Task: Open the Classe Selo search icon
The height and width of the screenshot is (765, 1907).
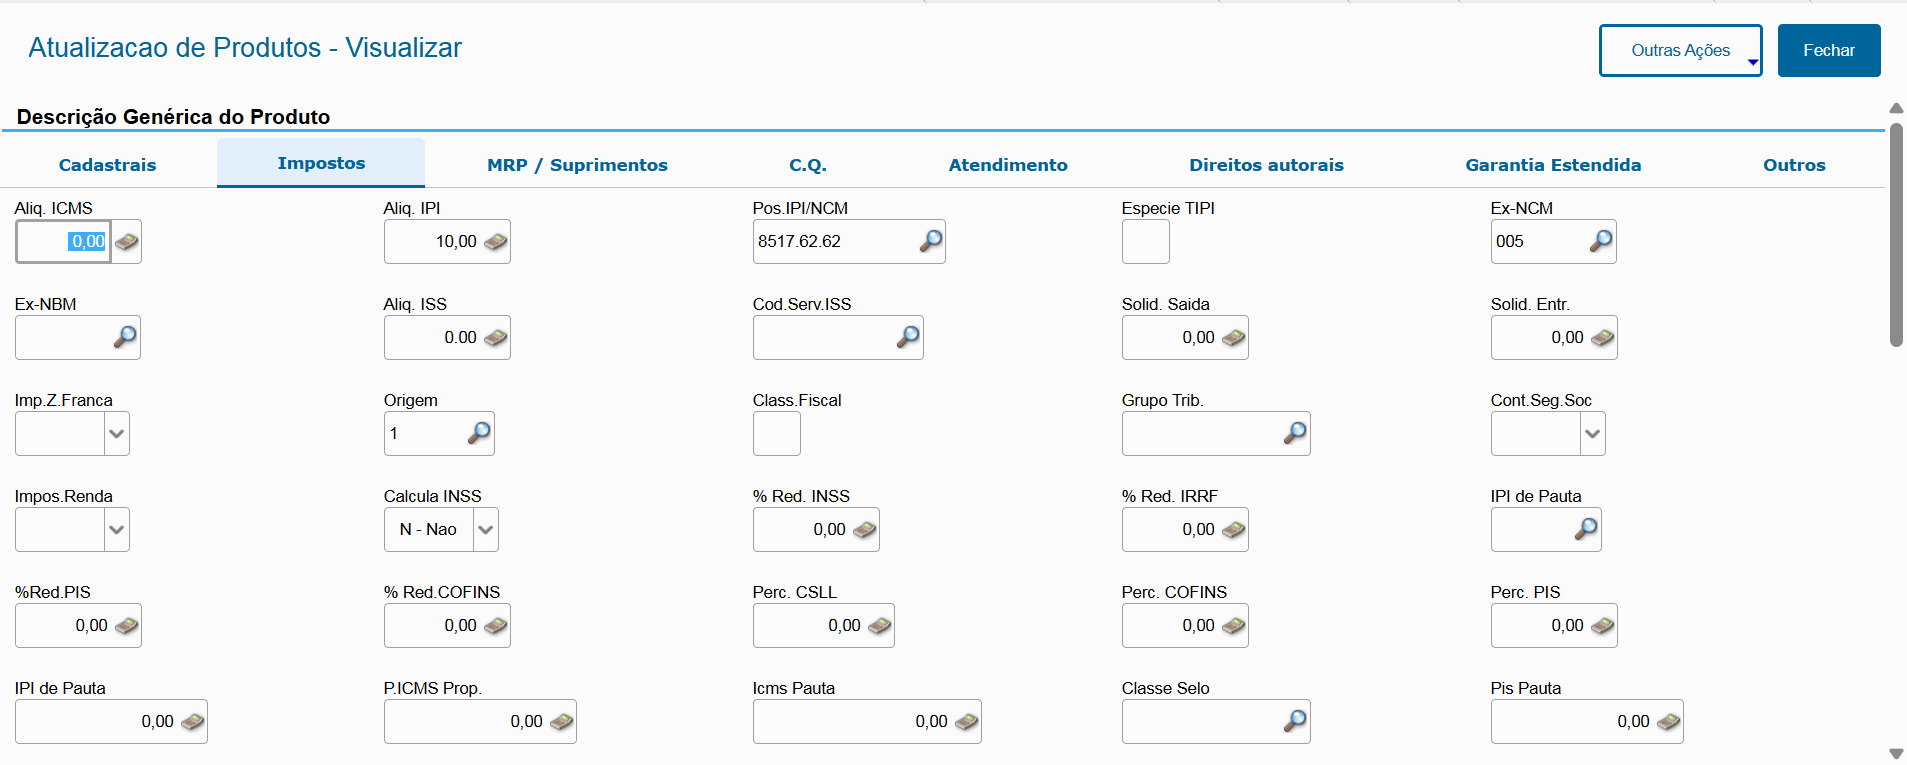Action: coord(1294,721)
